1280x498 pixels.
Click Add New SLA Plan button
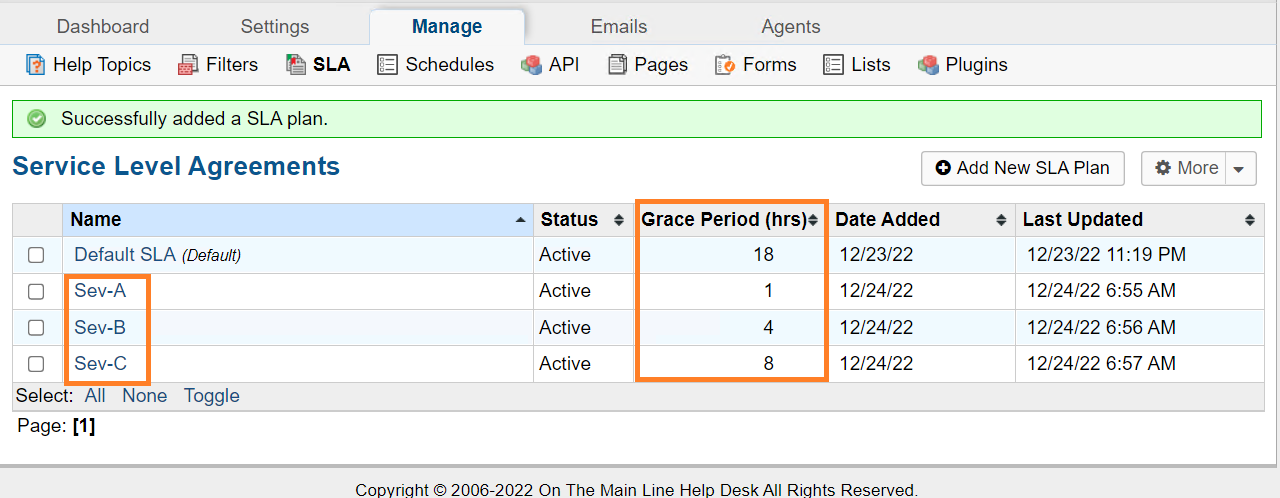tap(1022, 168)
